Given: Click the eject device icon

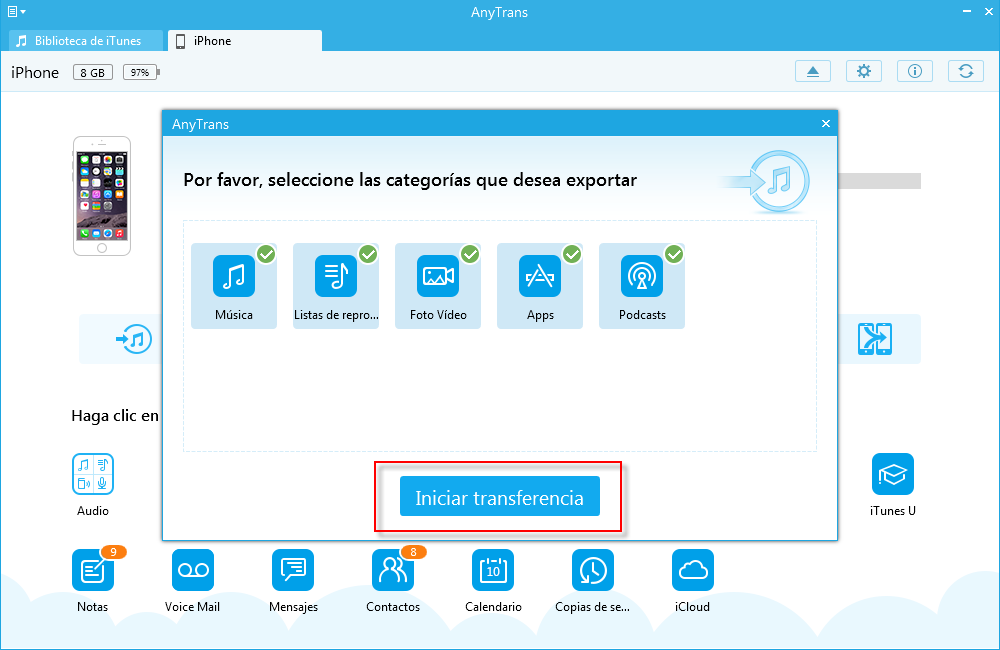Looking at the screenshot, I should pos(812,71).
